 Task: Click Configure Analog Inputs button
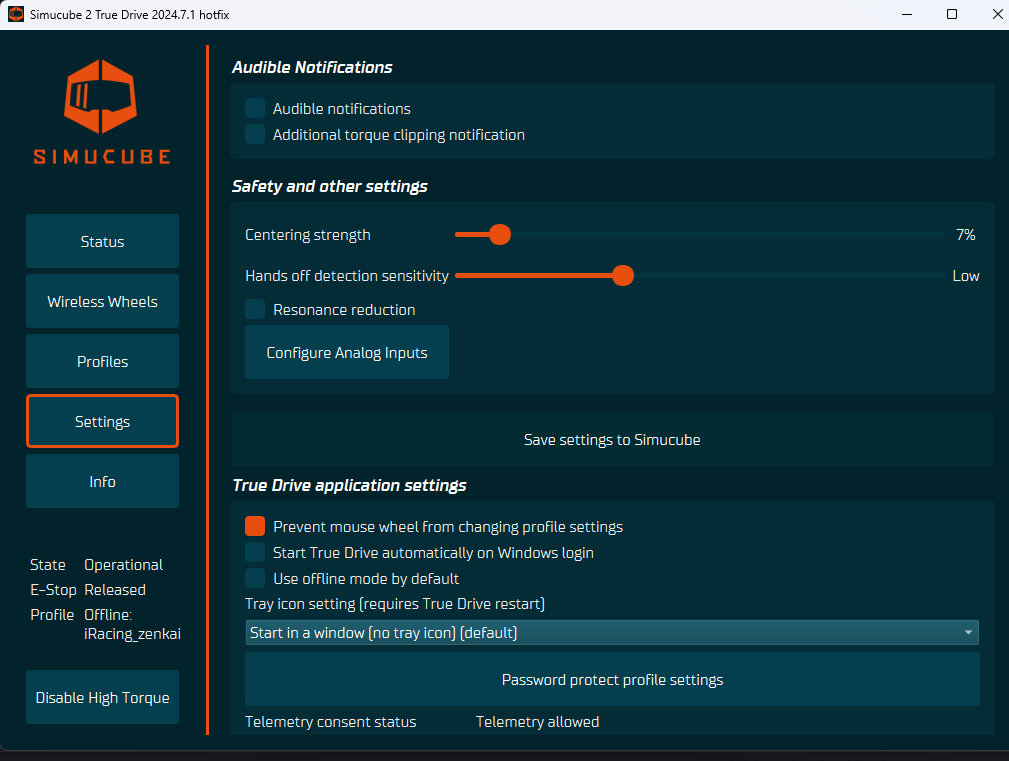(346, 352)
